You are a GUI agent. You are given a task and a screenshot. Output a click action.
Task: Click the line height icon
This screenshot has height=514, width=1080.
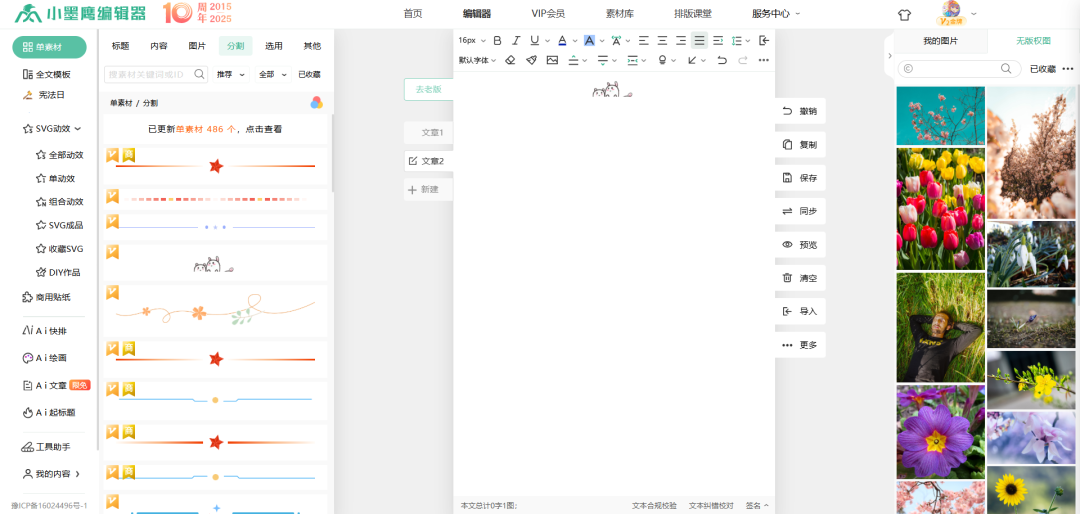[x=737, y=41]
